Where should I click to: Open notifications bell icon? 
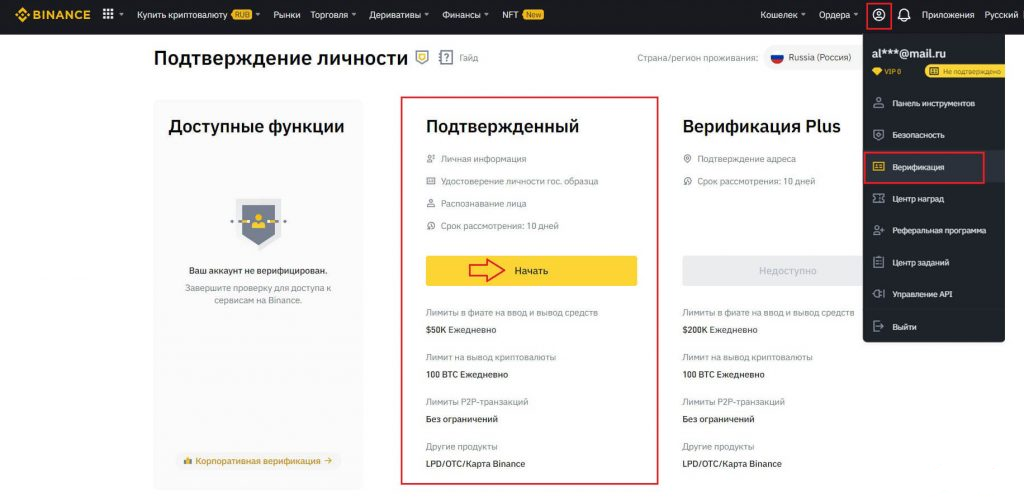pyautogui.click(x=904, y=15)
